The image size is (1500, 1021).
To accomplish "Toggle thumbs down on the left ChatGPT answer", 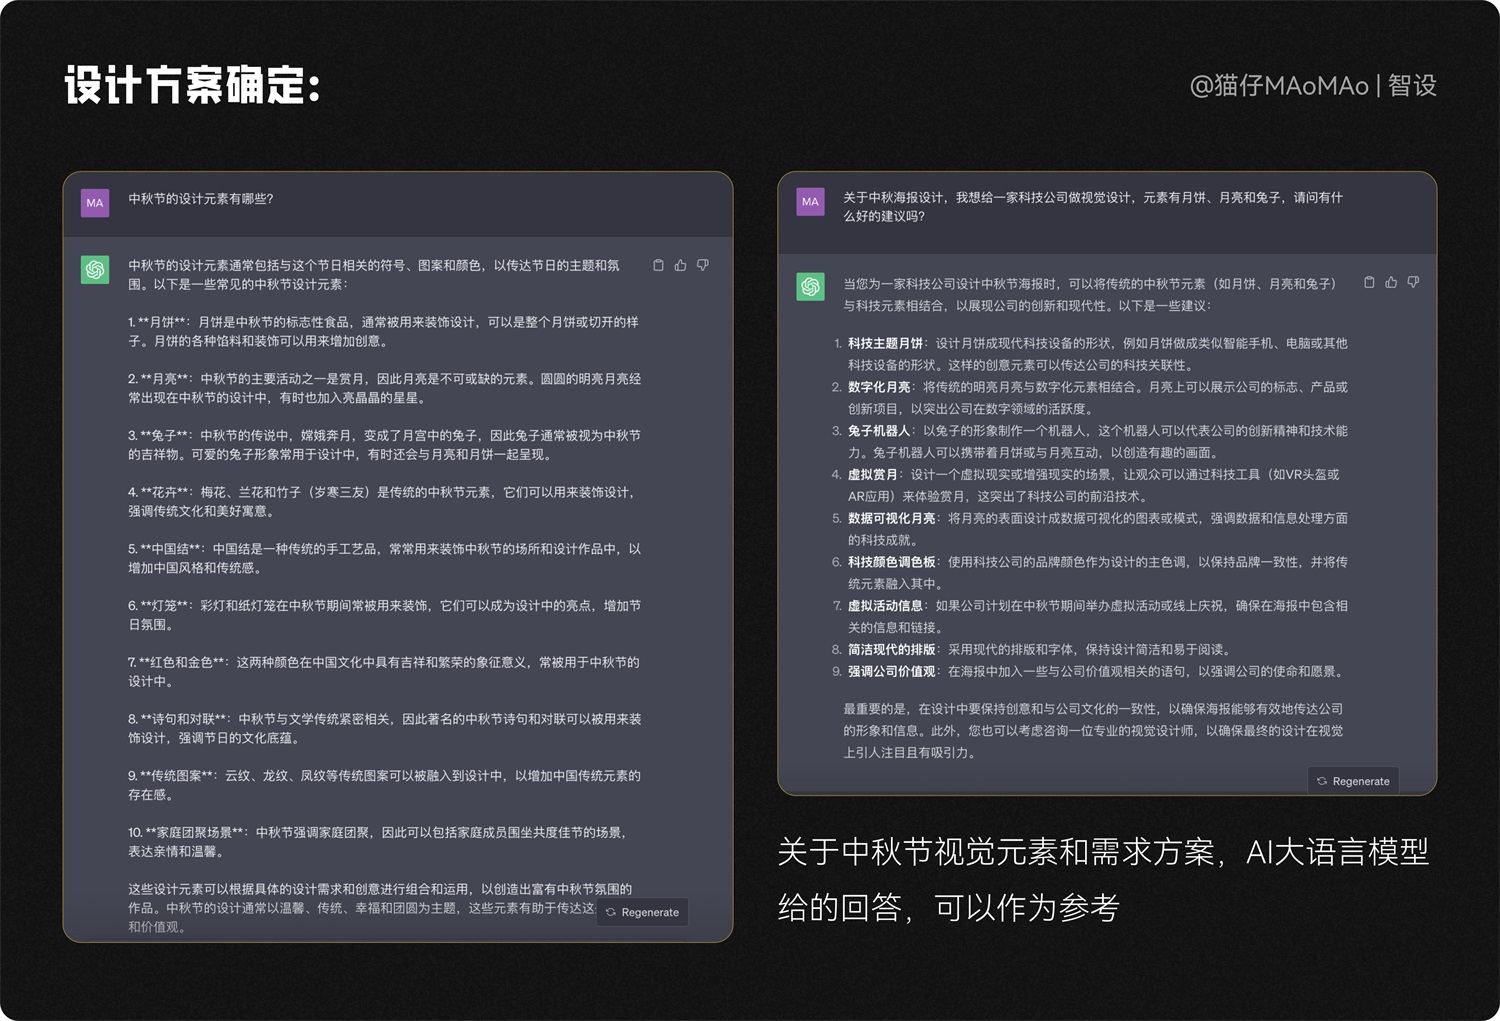I will point(702,265).
